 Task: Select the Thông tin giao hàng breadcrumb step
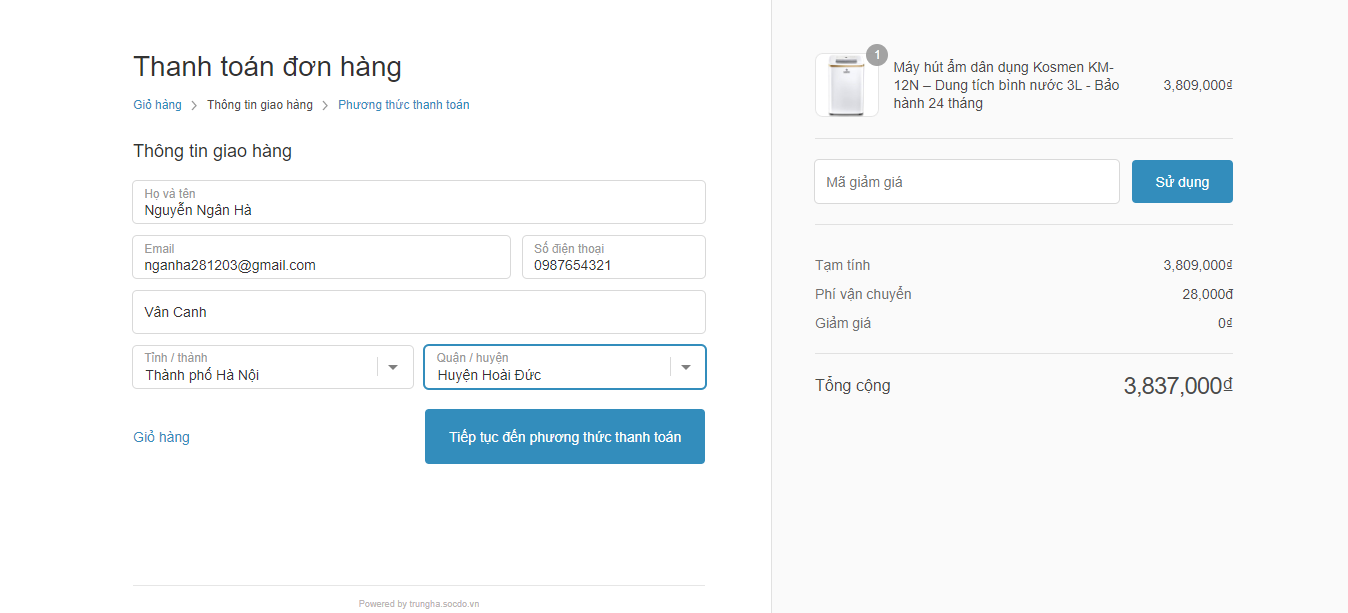[260, 105]
